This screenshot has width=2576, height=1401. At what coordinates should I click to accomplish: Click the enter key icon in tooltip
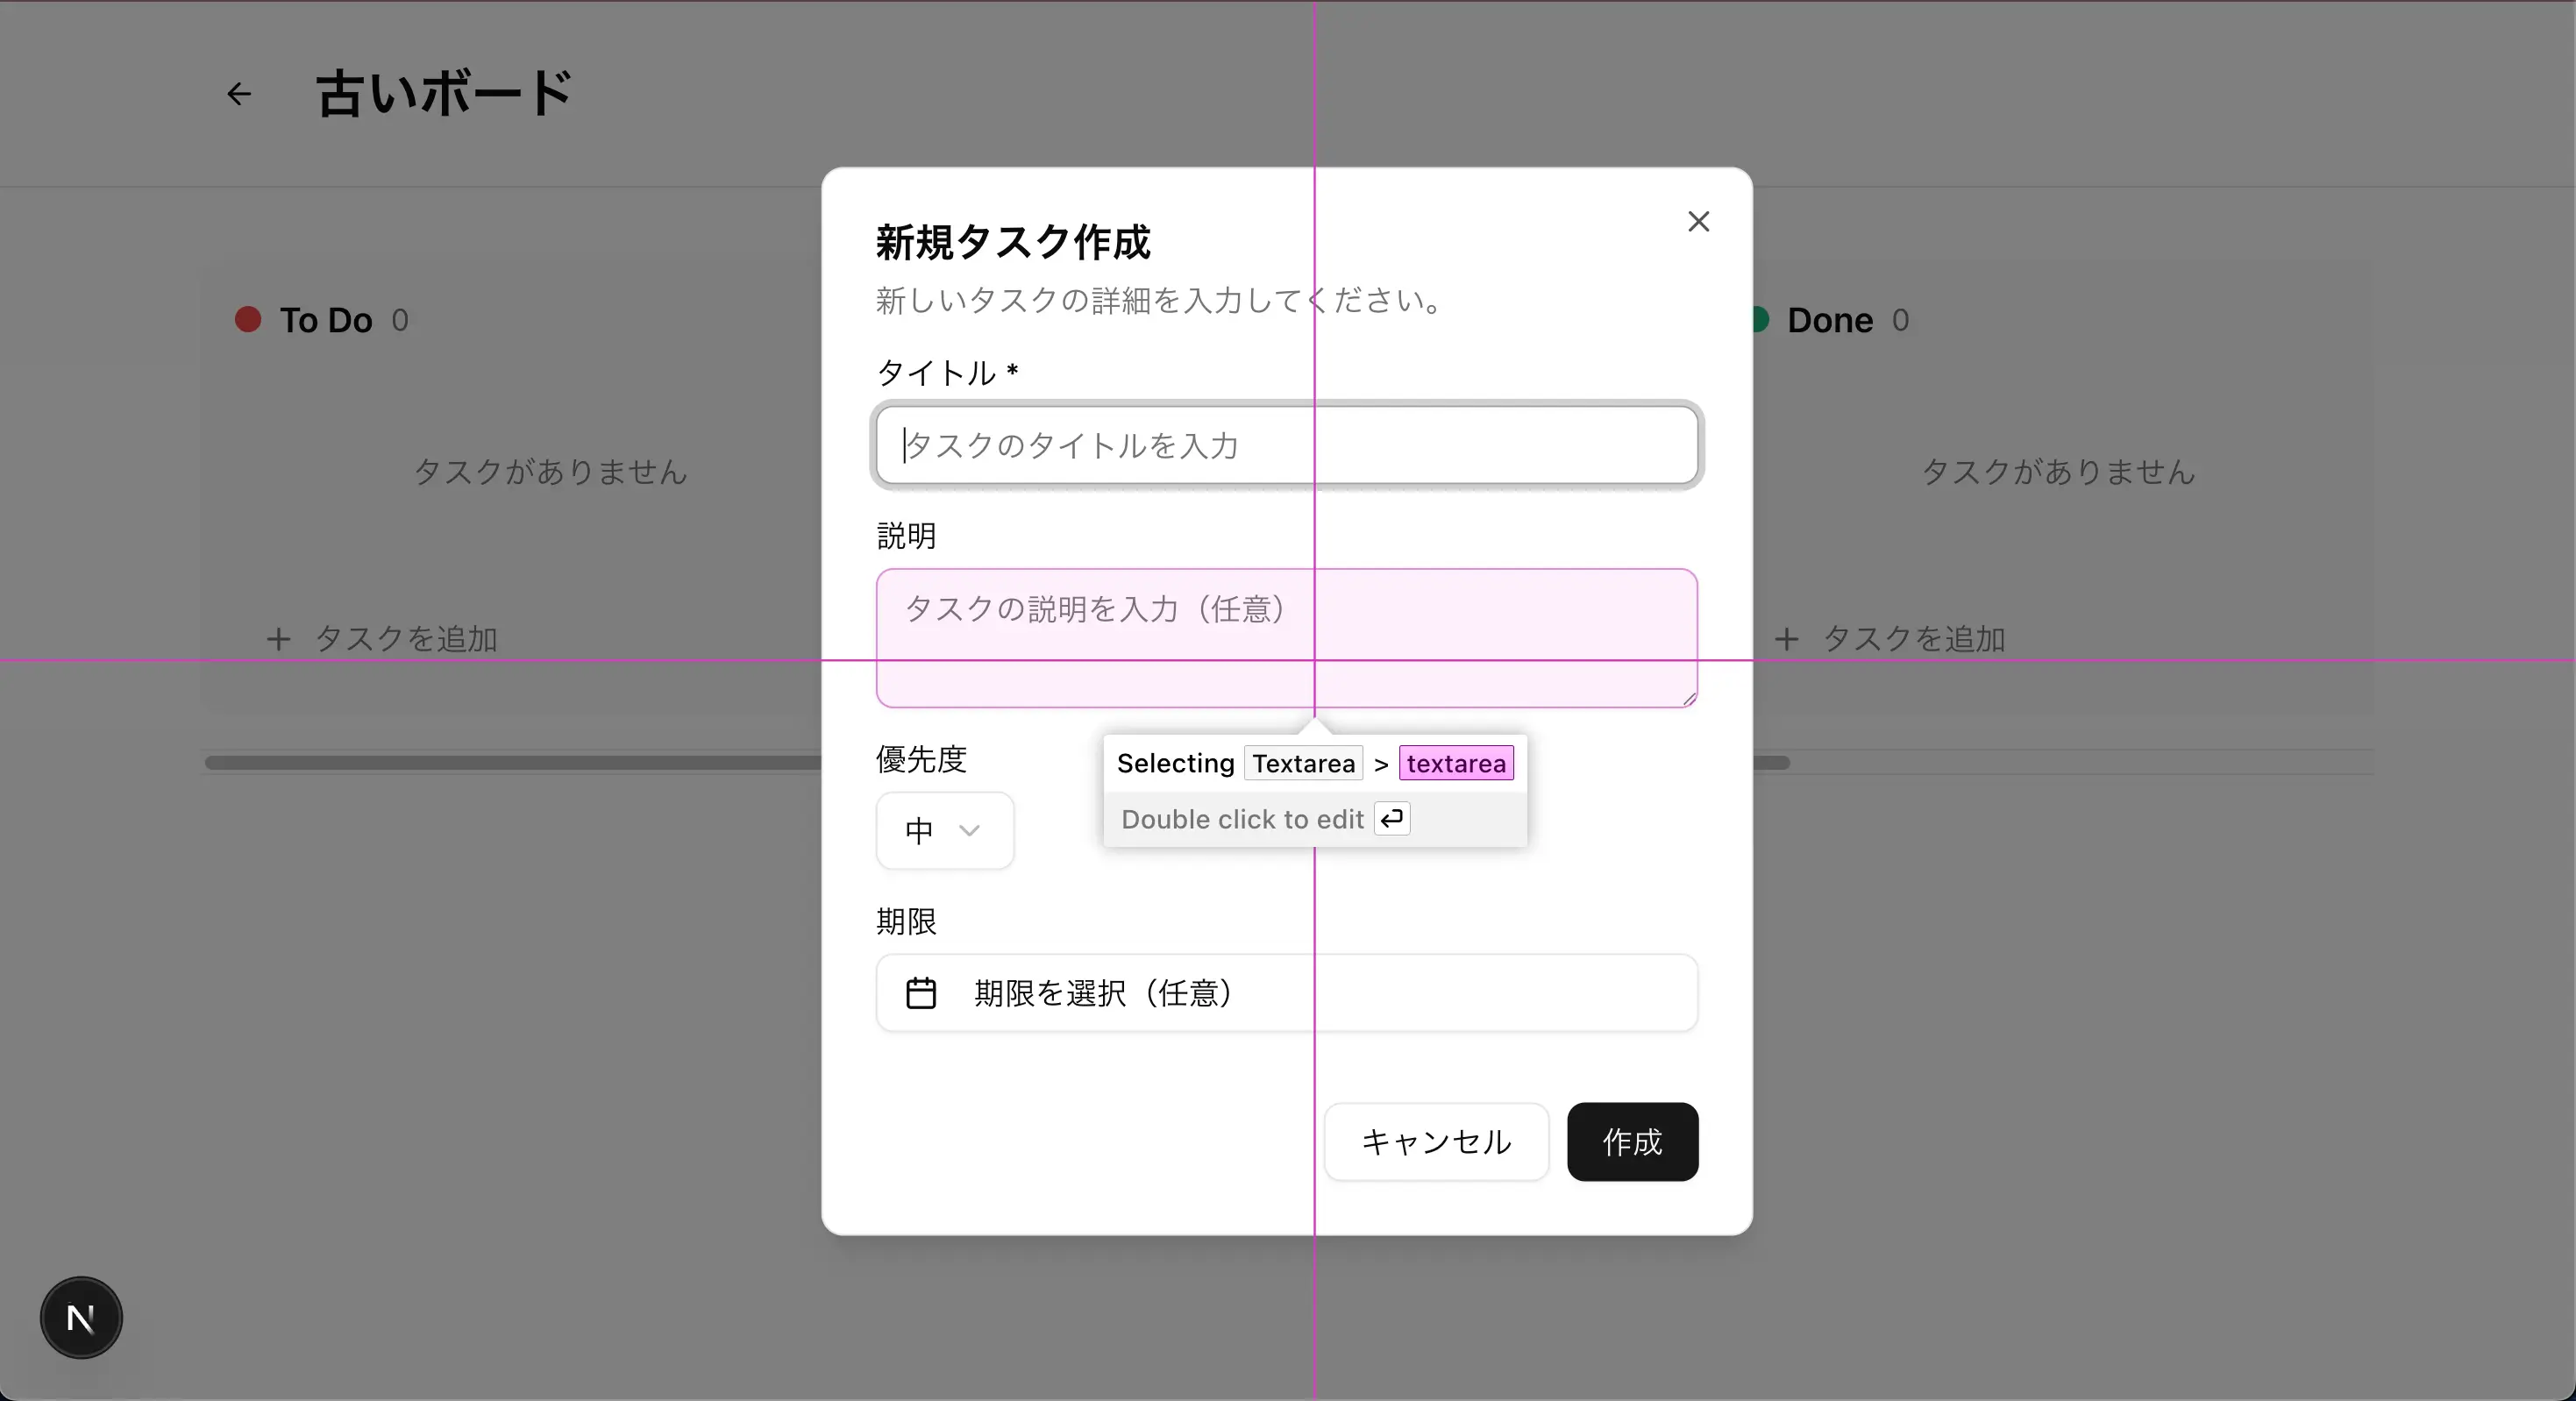(x=1392, y=818)
